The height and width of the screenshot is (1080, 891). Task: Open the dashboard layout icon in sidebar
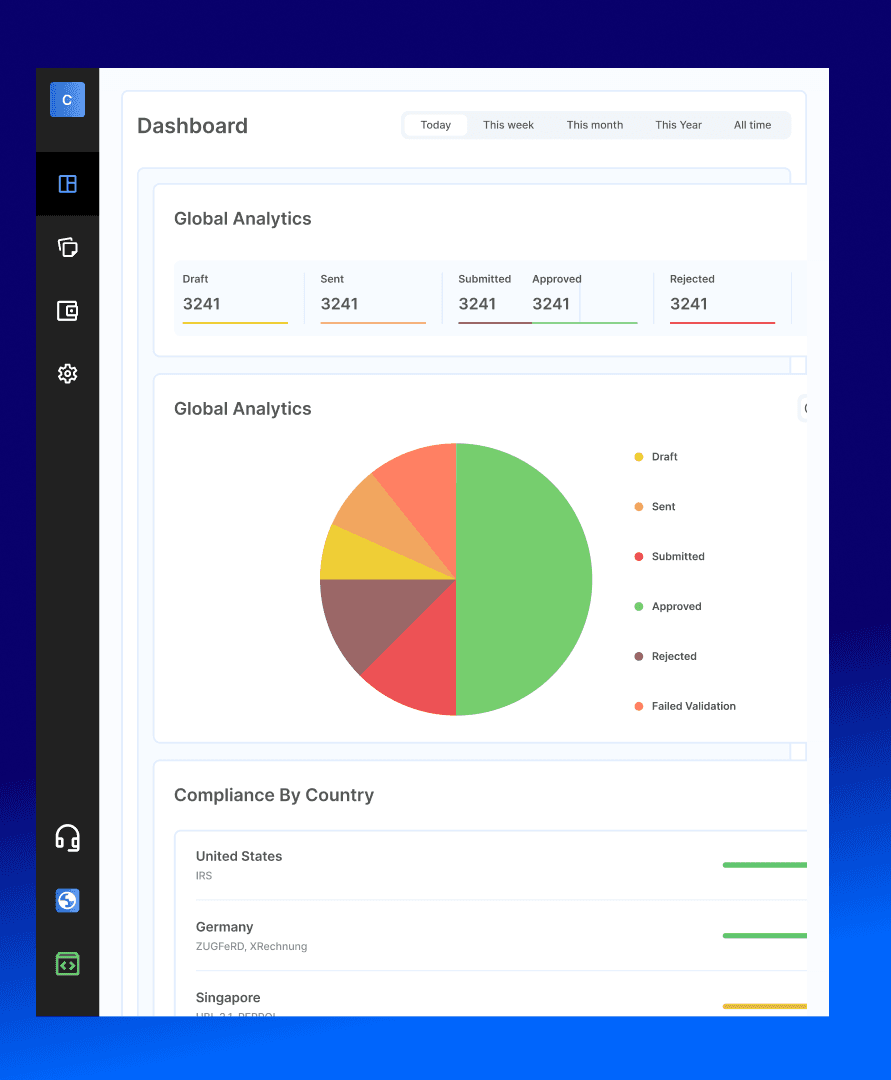tap(67, 184)
